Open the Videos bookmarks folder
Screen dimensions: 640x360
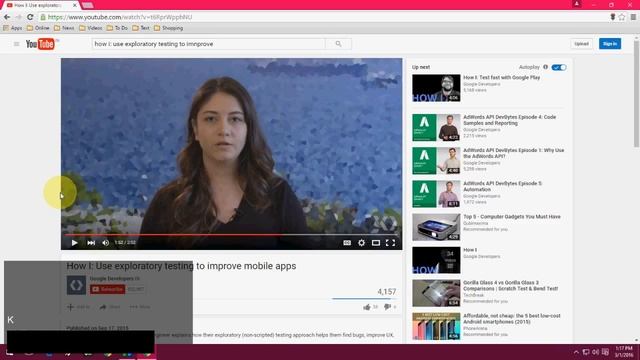[91, 28]
